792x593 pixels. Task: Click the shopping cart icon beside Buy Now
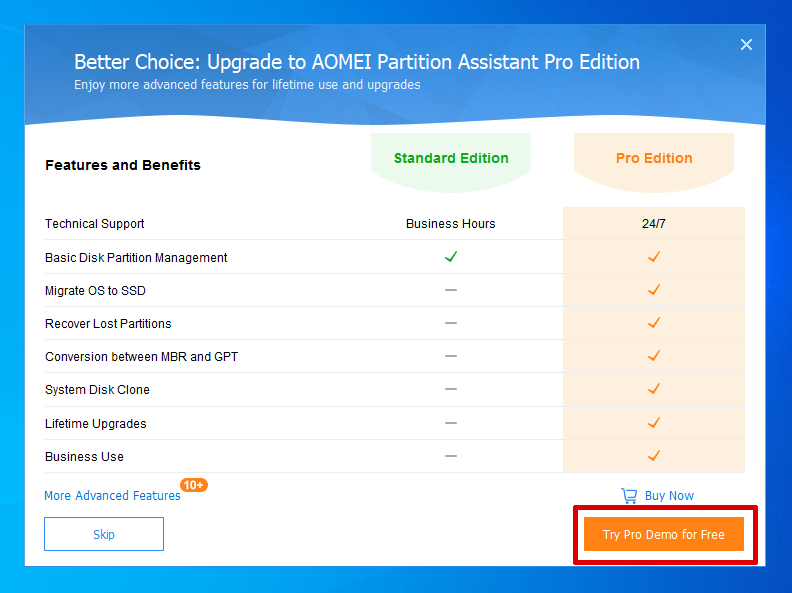pos(629,496)
